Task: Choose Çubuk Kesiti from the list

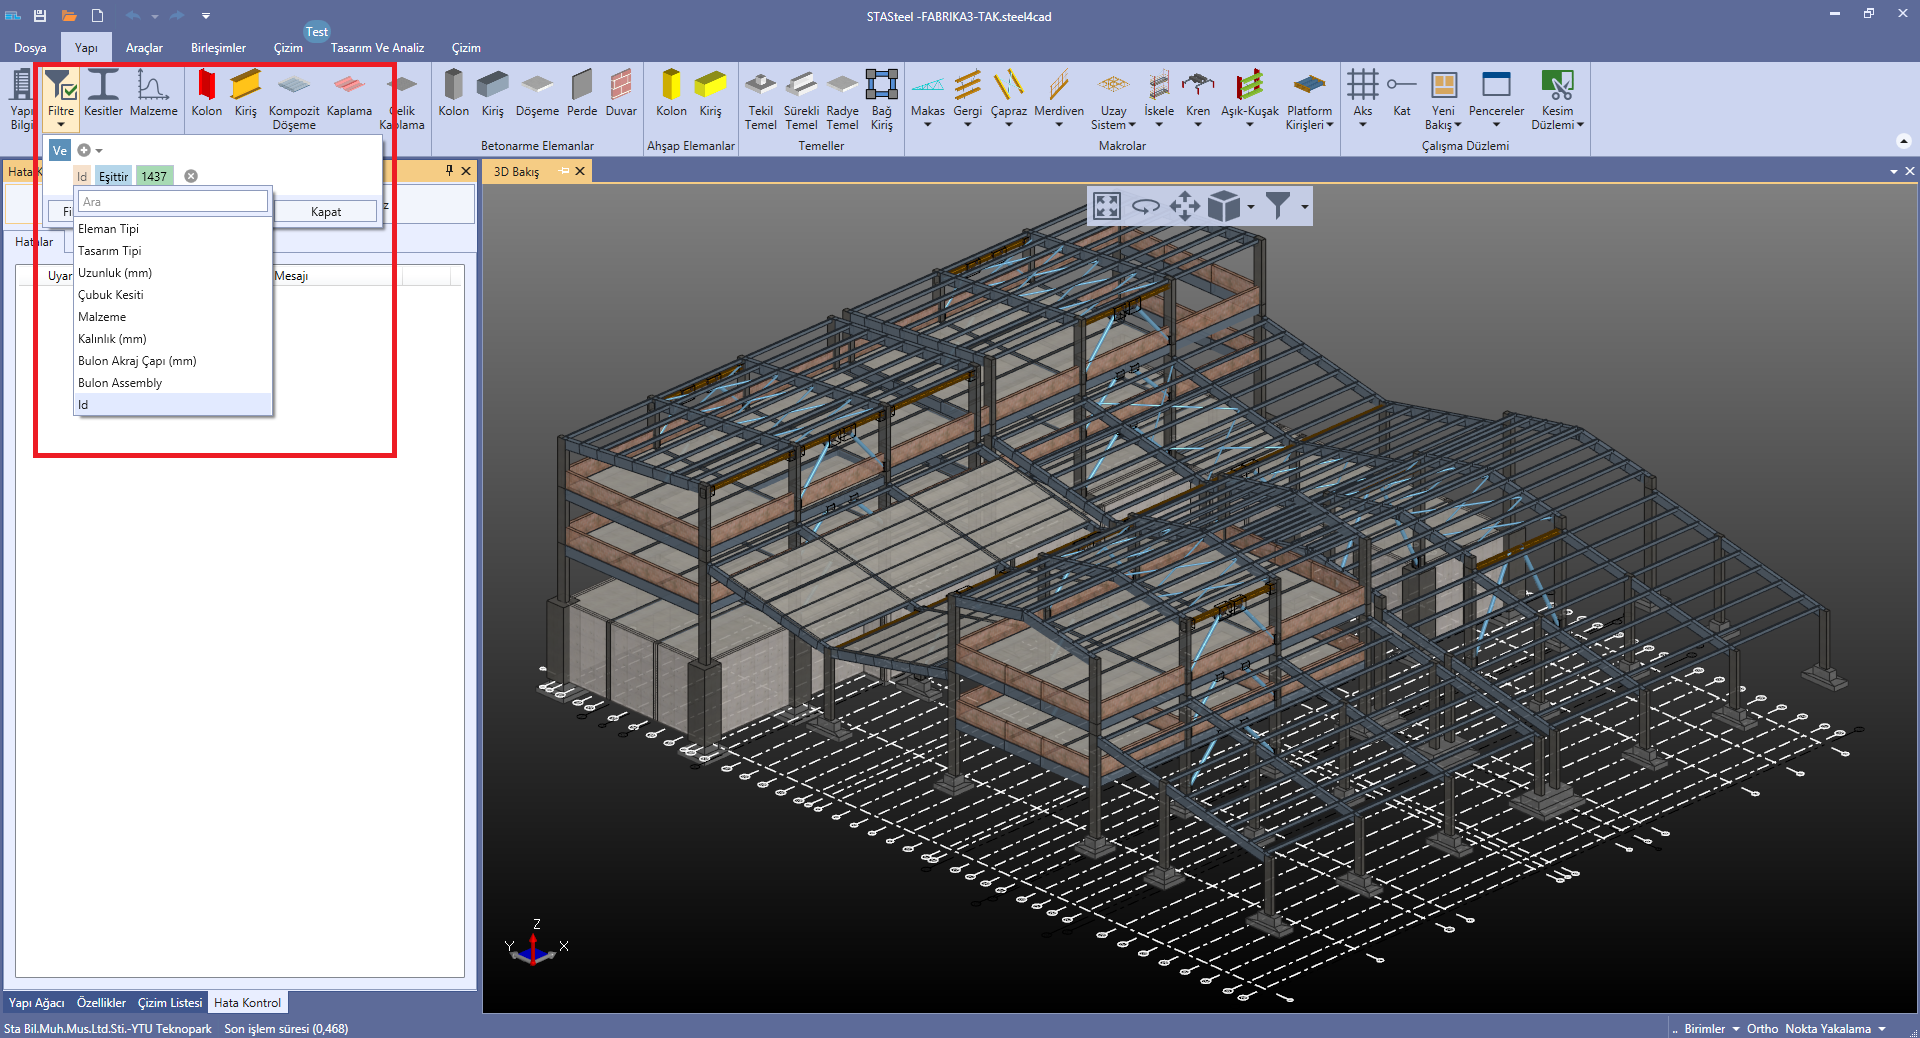Action: [x=111, y=295]
